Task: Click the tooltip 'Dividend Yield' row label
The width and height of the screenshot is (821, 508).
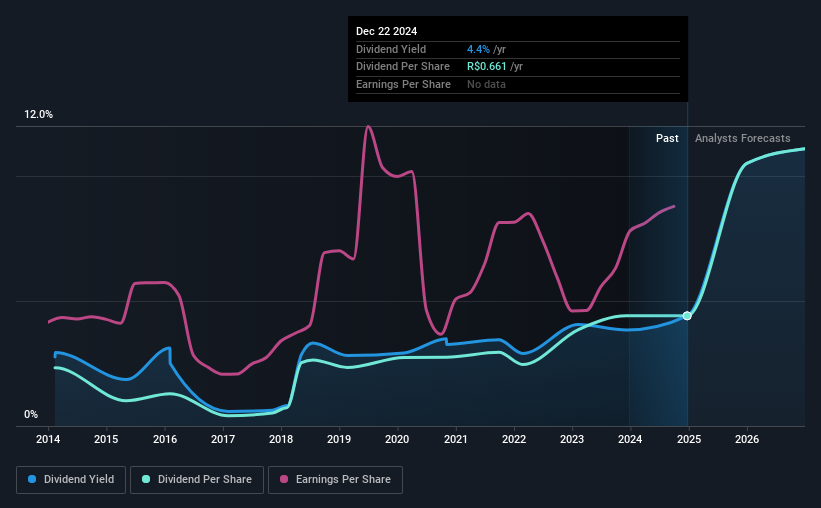Action: [x=391, y=49]
